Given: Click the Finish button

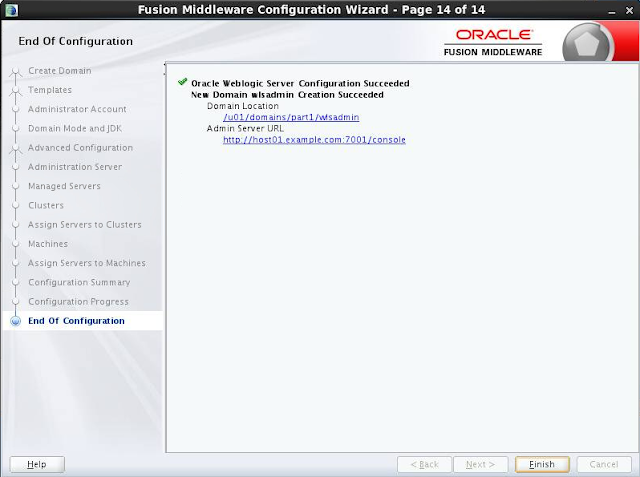Looking at the screenshot, I should point(542,464).
